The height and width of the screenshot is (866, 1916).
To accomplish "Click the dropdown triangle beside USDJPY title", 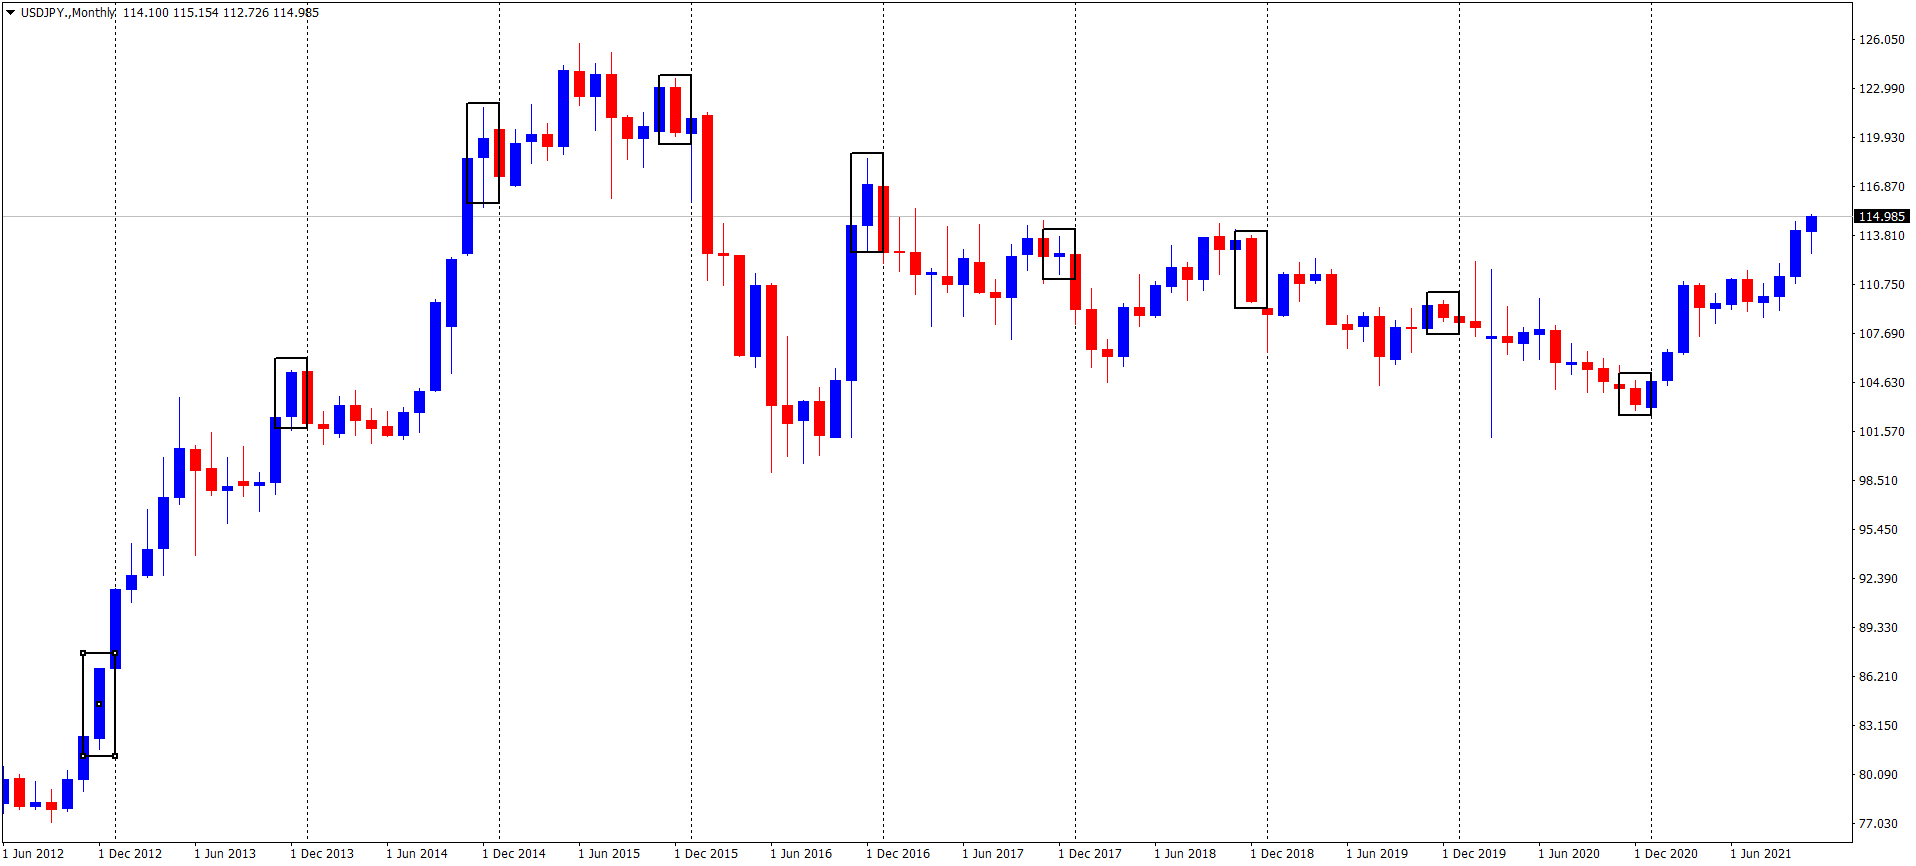I will (x=10, y=13).
